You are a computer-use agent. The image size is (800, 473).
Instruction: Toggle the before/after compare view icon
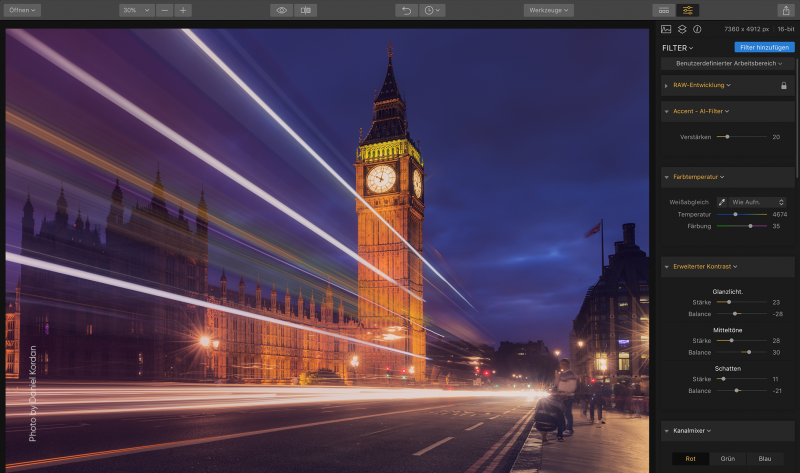[x=305, y=10]
